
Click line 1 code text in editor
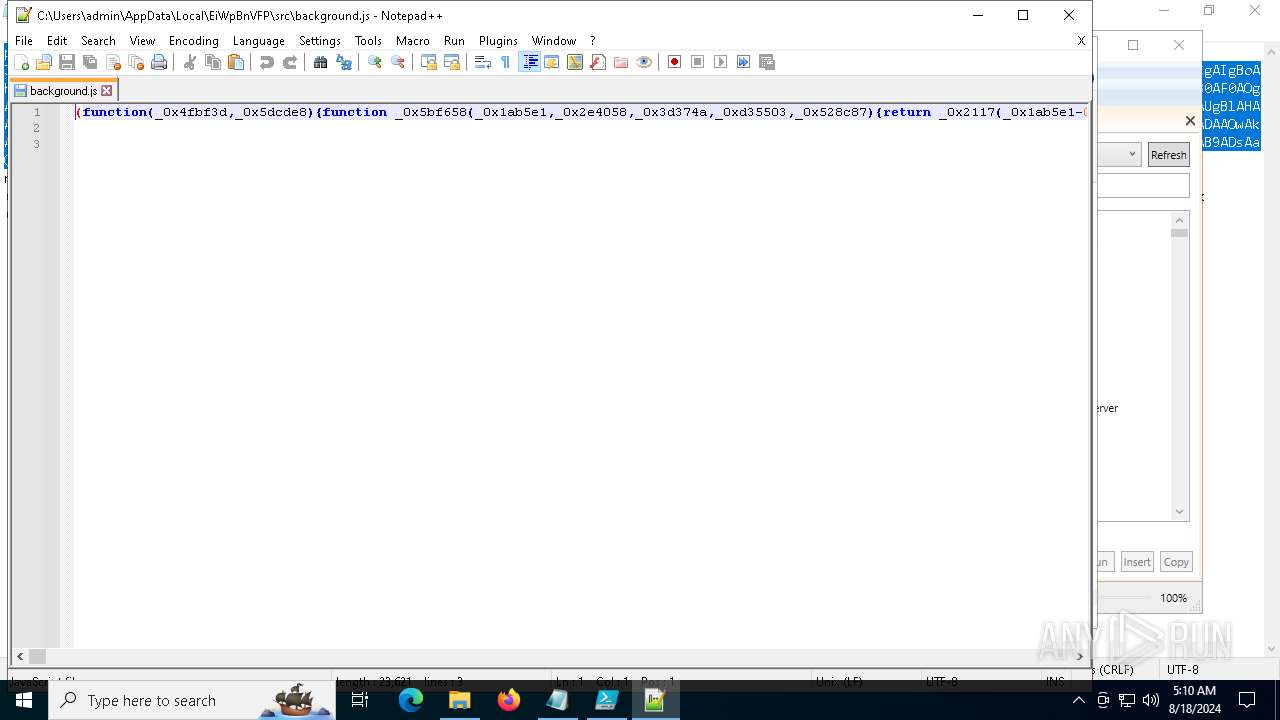(581, 112)
